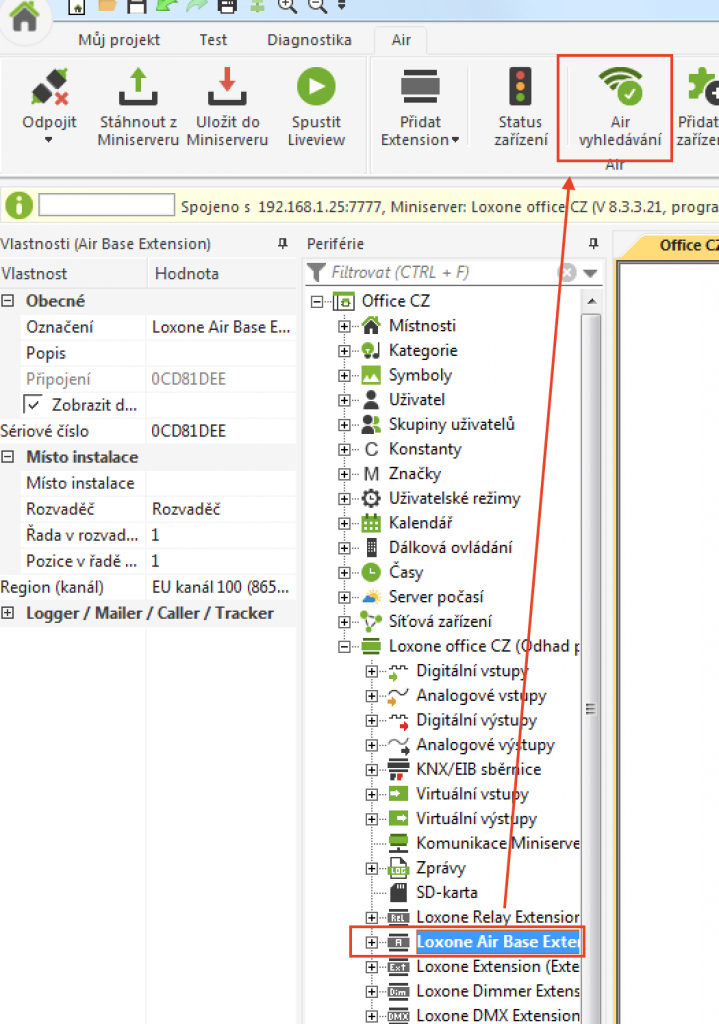Select Kalendář item in periphery tree
The width and height of the screenshot is (719, 1024).
point(420,523)
